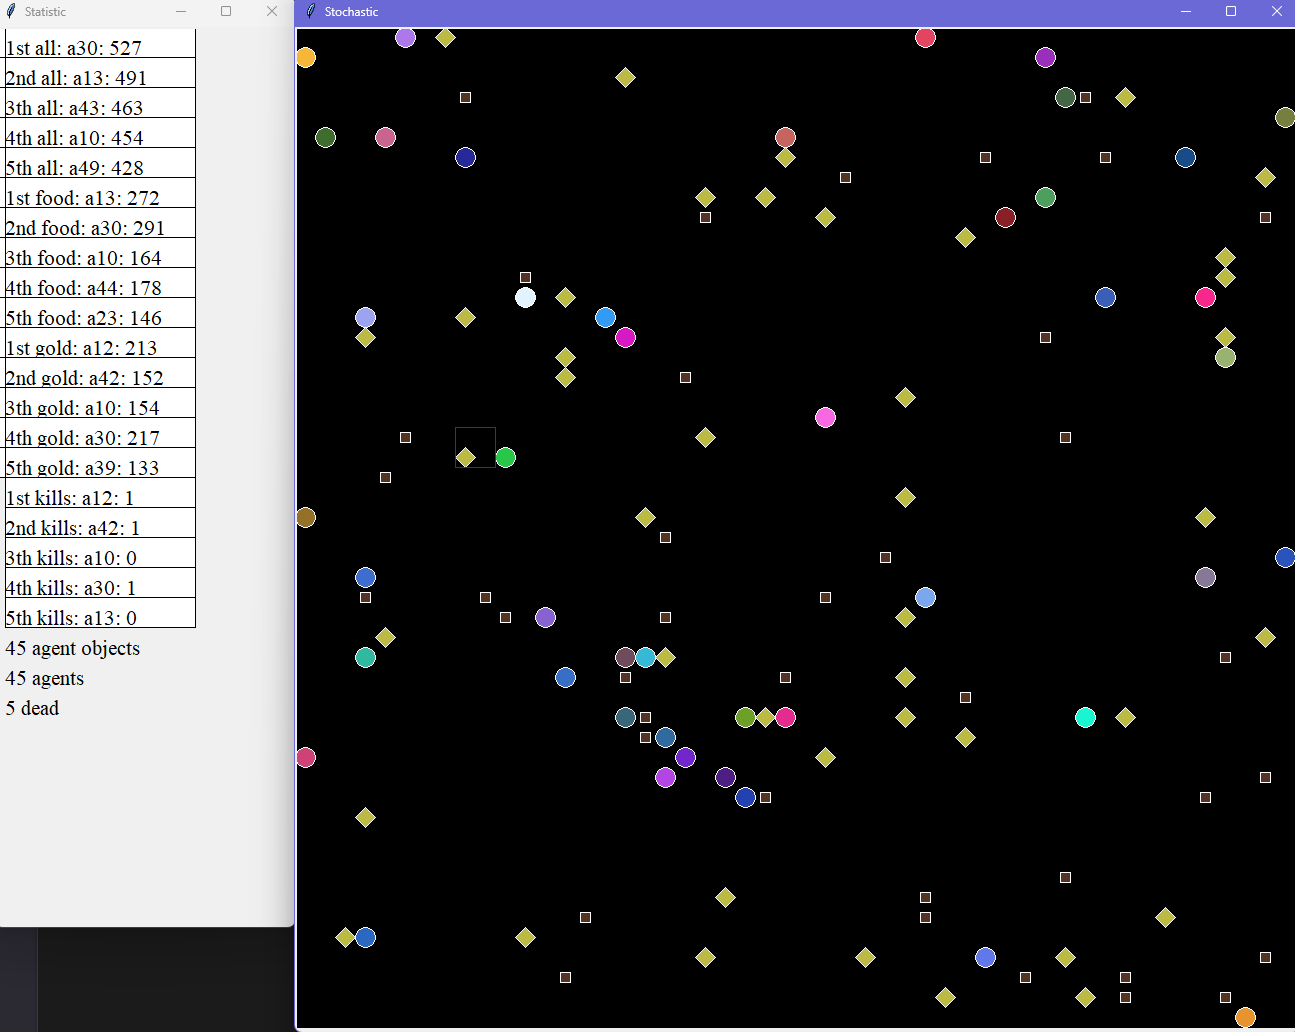Click the '3th kills: a10: 0' row
The image size is (1295, 1032).
(100, 553)
